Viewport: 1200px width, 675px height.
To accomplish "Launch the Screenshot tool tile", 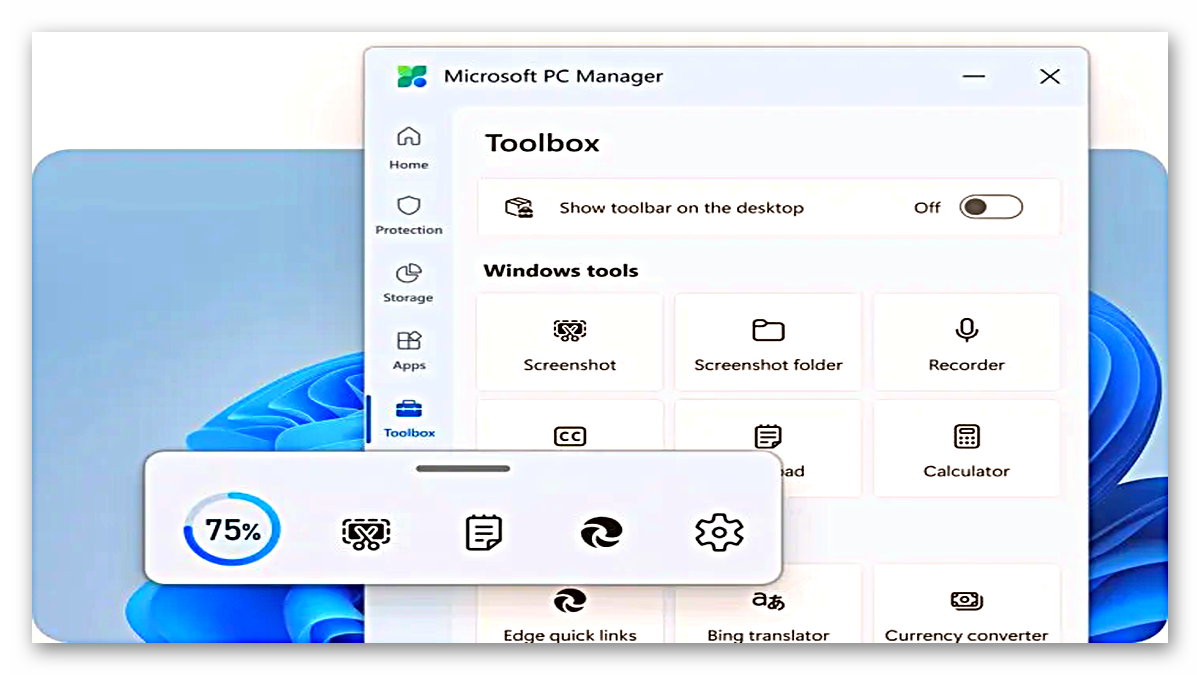I will 570,341.
